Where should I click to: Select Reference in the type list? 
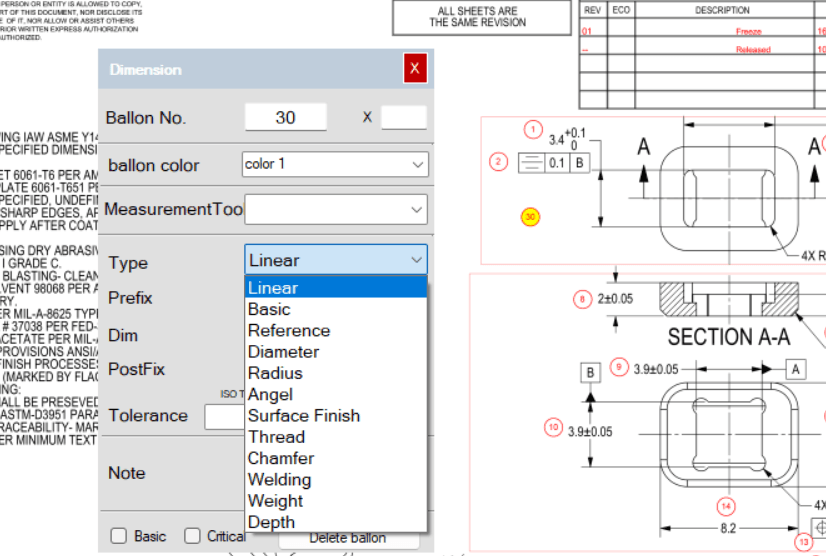point(336,330)
